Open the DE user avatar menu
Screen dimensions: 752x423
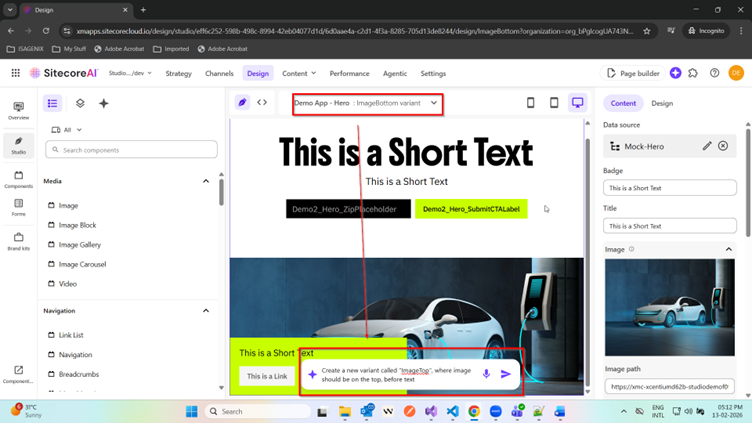736,73
